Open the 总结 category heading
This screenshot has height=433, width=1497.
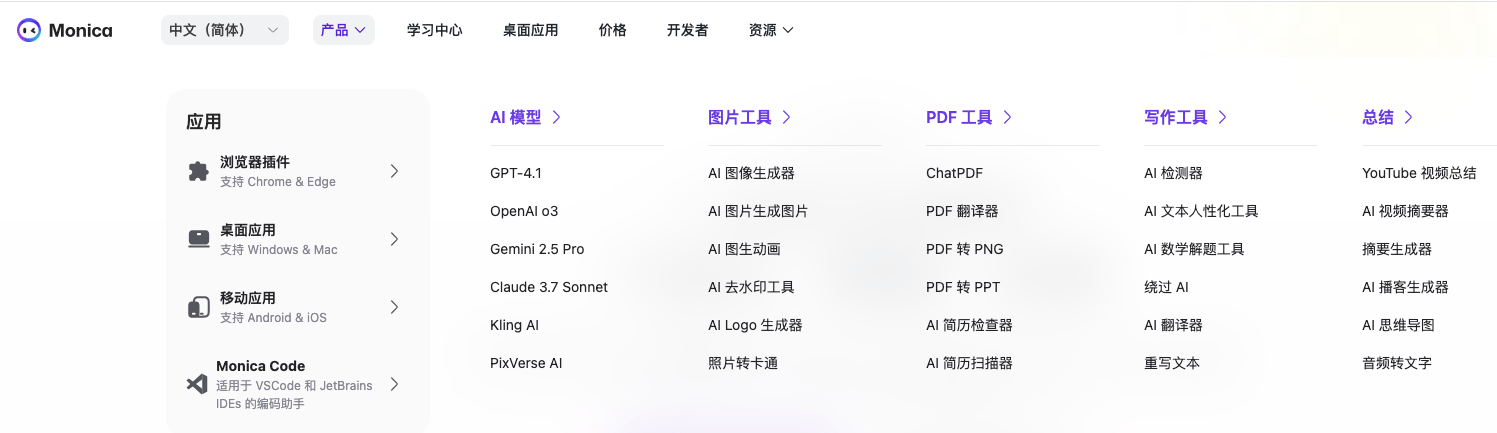(1388, 117)
